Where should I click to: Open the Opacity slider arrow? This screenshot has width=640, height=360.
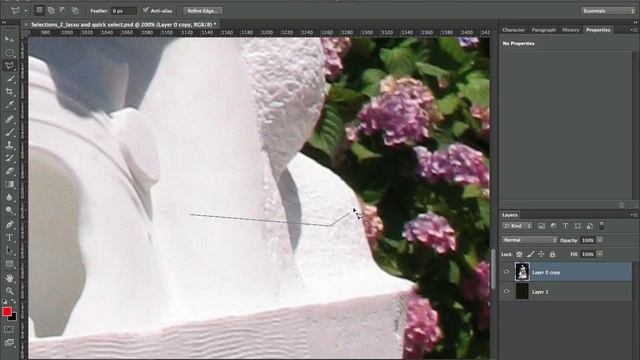click(600, 240)
